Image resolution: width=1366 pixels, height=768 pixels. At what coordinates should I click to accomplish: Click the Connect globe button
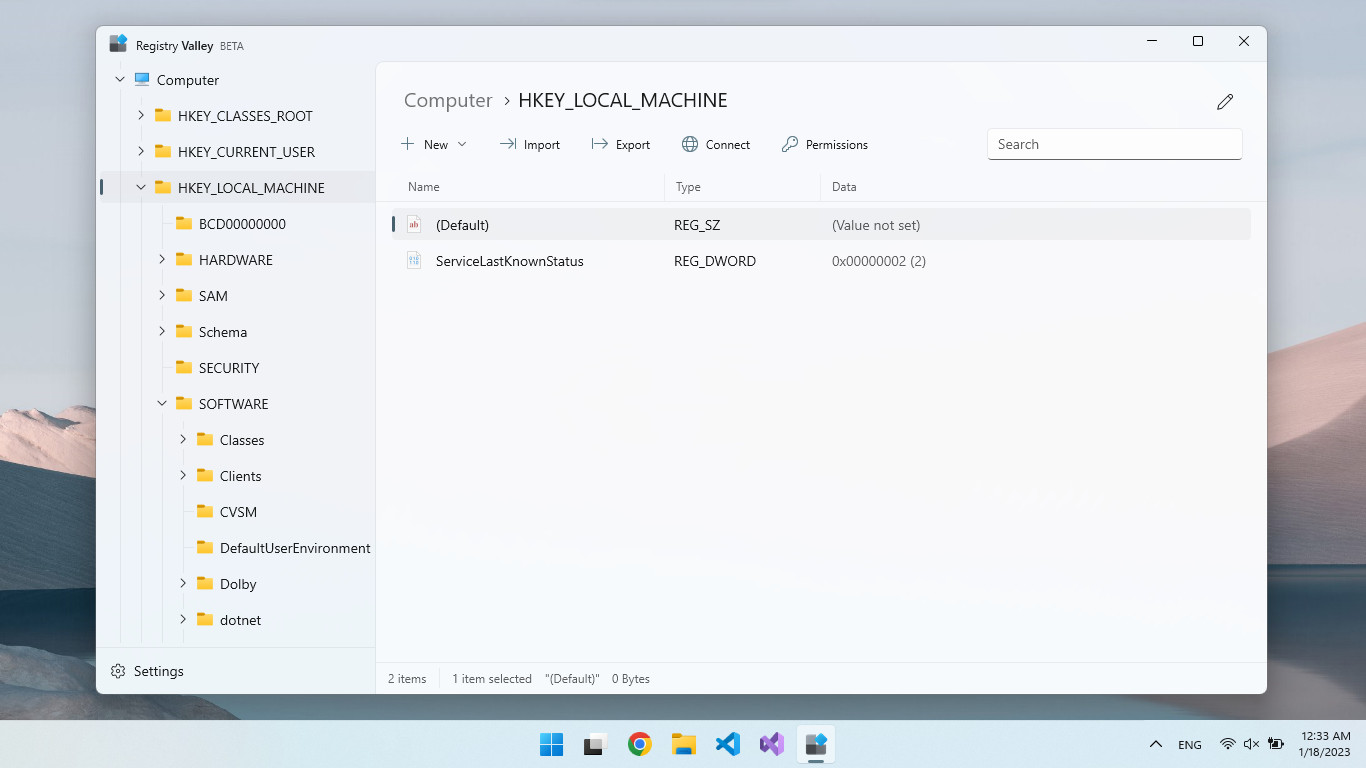tap(716, 145)
